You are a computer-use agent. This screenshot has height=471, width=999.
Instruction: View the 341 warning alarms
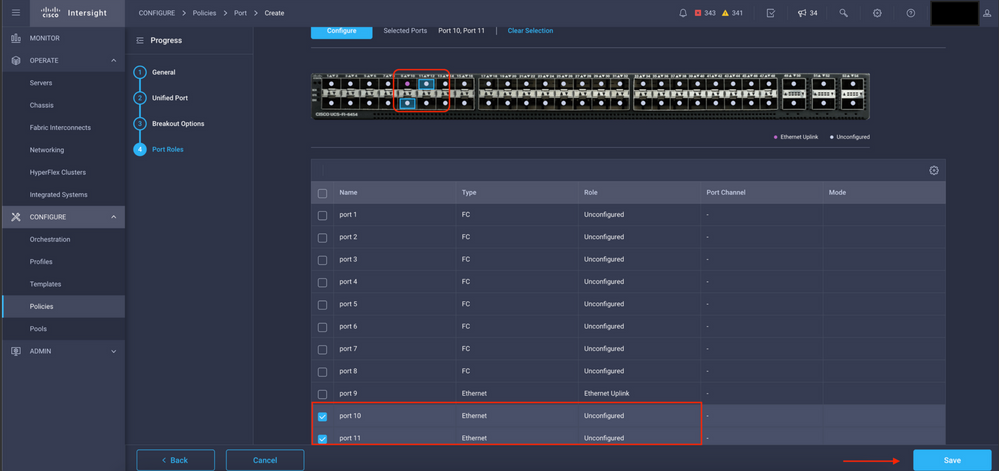click(732, 13)
